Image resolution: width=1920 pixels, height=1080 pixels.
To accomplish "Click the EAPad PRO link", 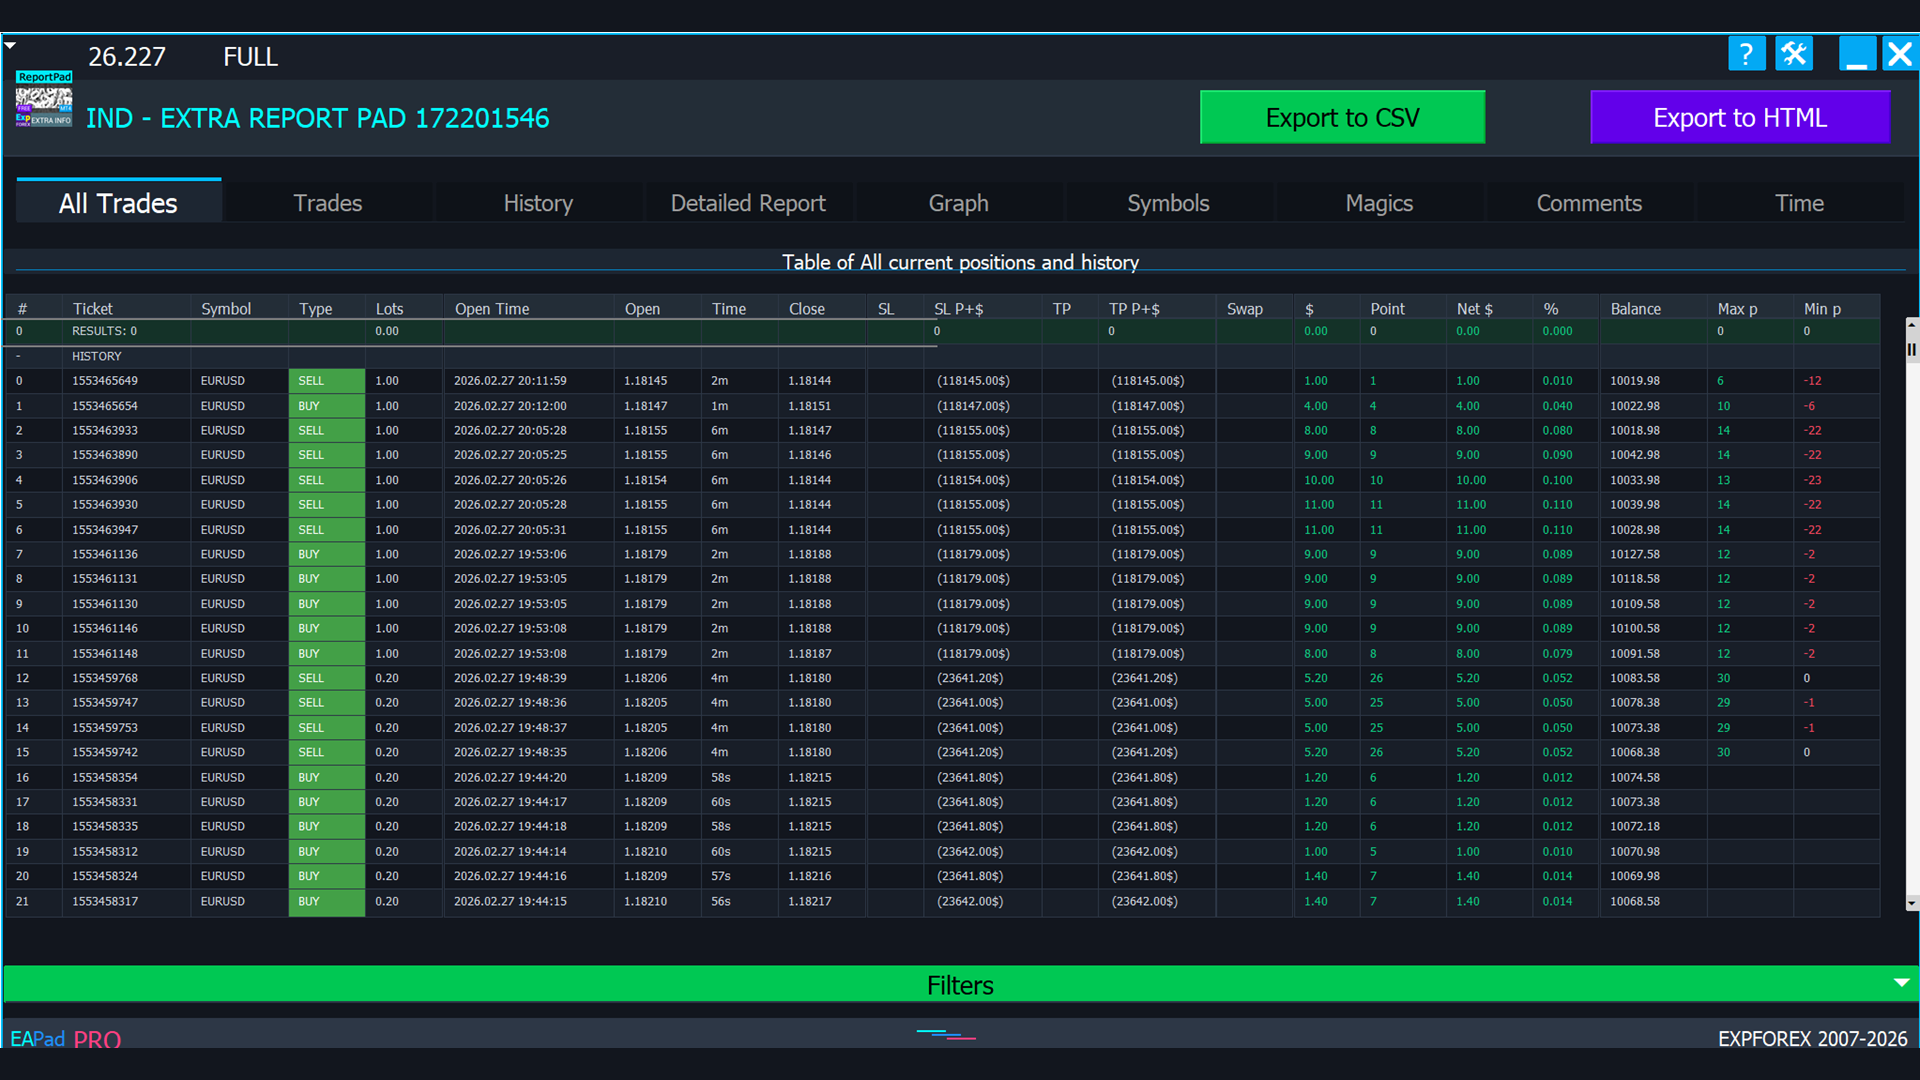I will (66, 1039).
